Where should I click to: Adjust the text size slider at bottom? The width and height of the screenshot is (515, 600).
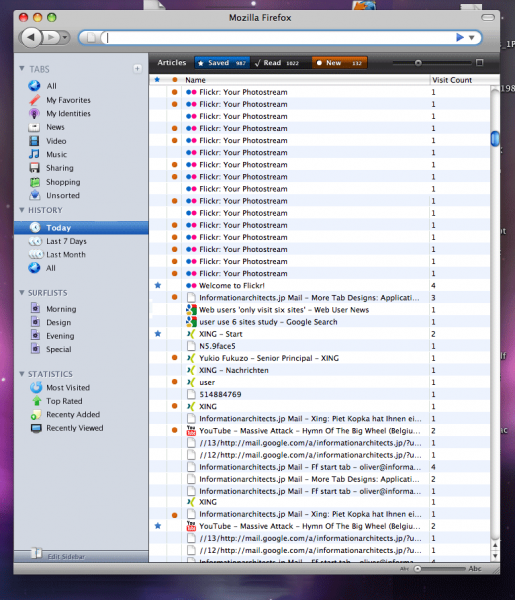[x=418, y=569]
